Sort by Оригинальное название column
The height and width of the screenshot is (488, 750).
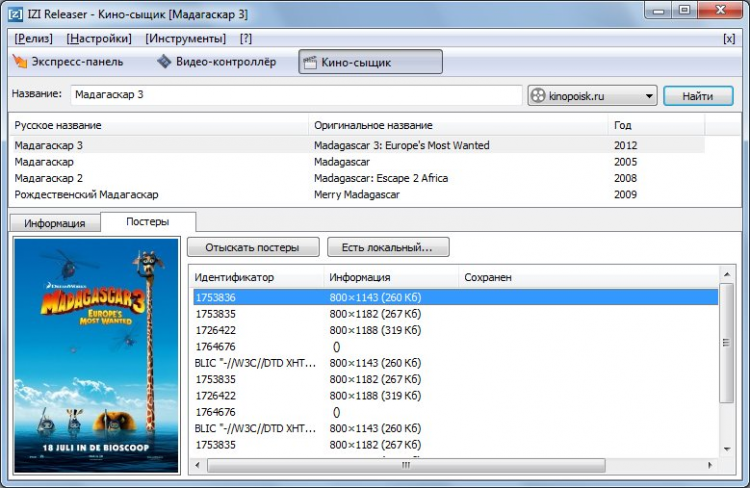pyautogui.click(x=458, y=125)
